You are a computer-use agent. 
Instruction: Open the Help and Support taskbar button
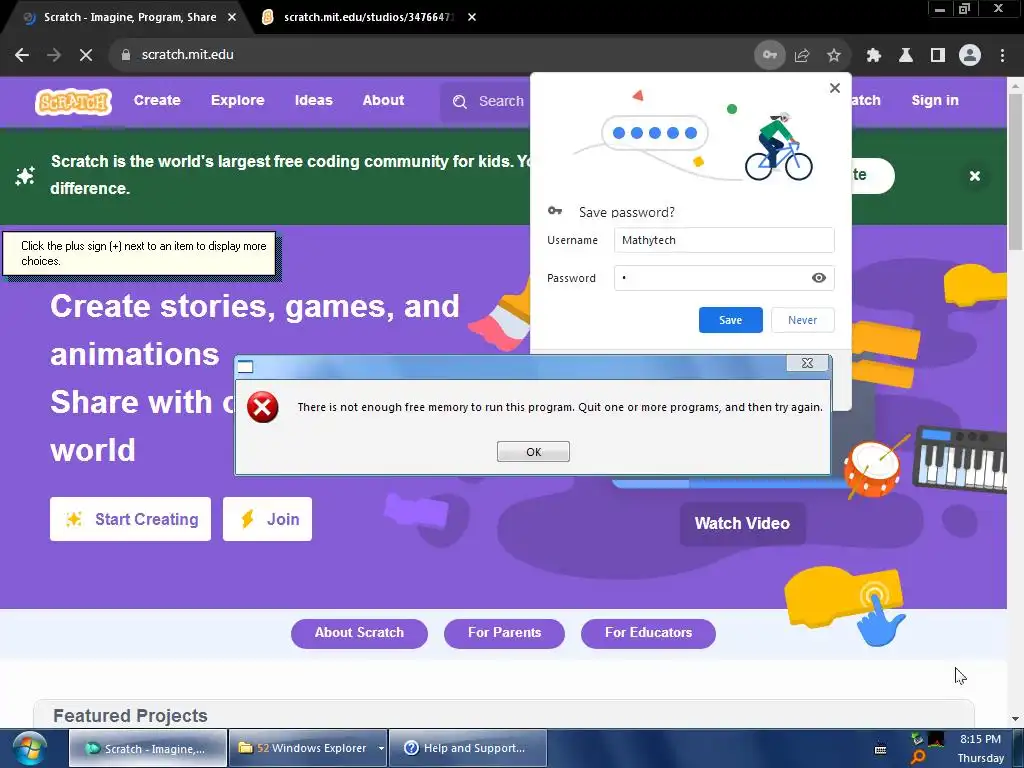[468, 748]
